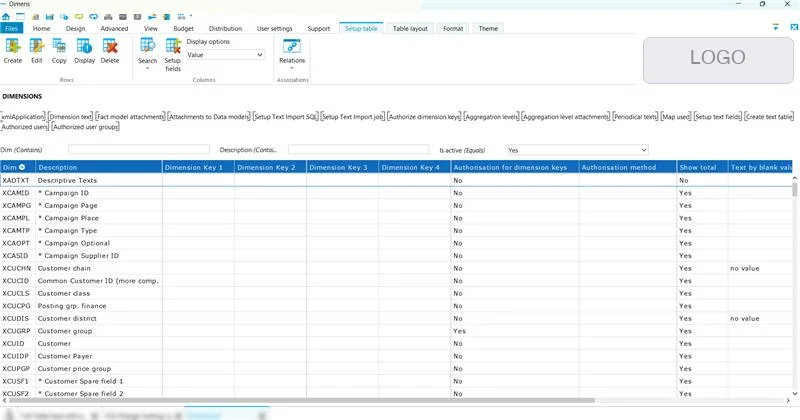Viewport: 800px width, 420px height.
Task: Click the Dimension Key 1 column header
Action: [198, 167]
